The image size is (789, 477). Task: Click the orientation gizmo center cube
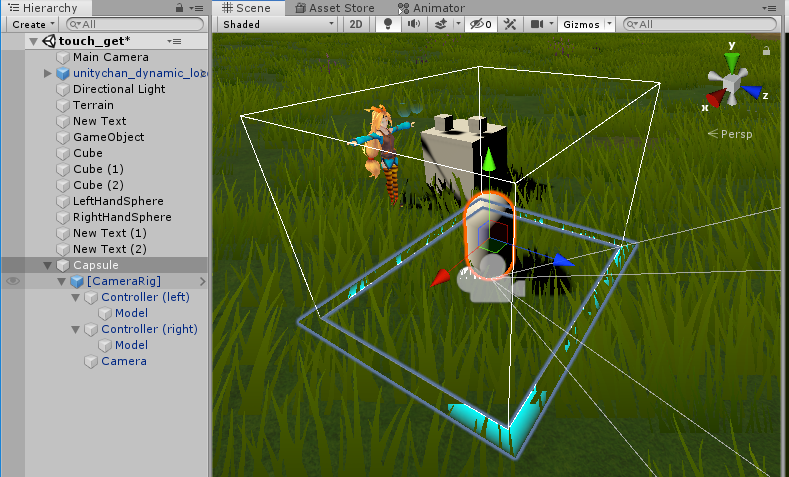pyautogui.click(x=732, y=83)
